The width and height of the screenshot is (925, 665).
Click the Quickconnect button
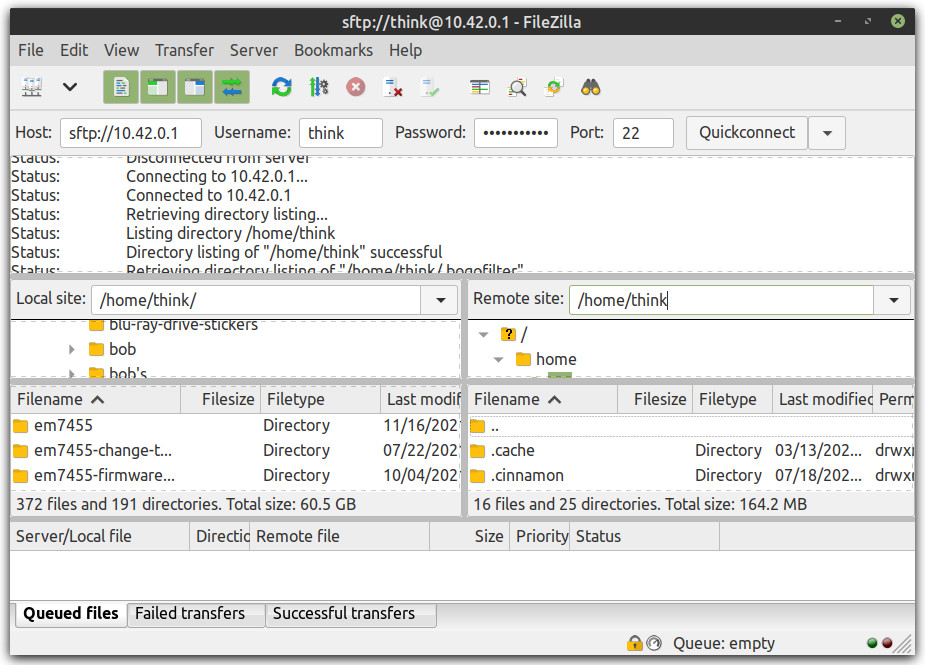coord(747,133)
